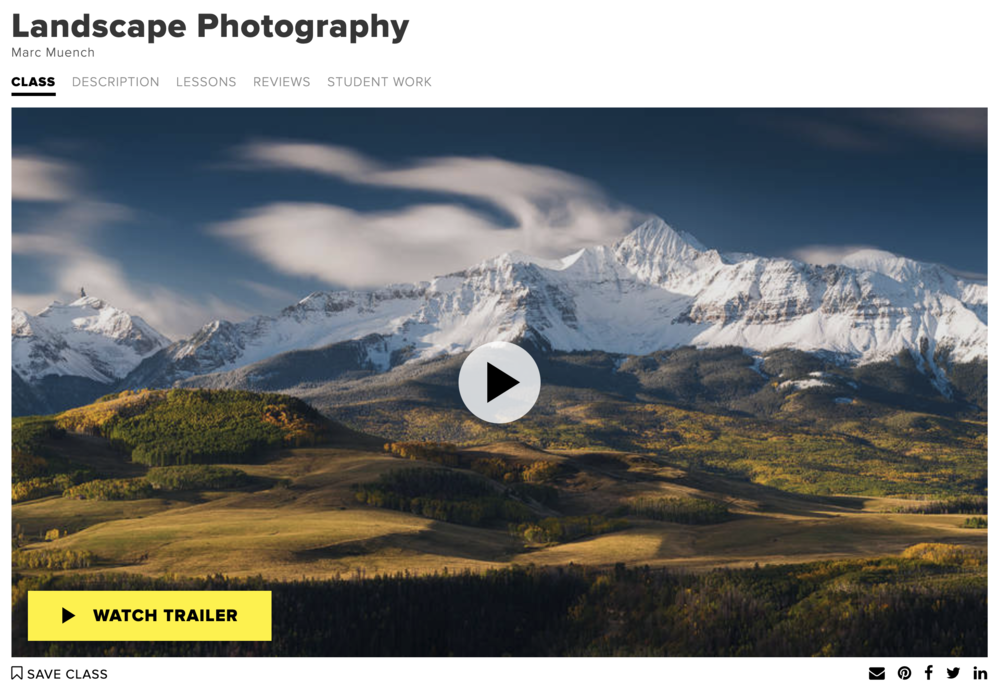
Task: Click the black underline beneath the Class tab
Action: pos(33,94)
